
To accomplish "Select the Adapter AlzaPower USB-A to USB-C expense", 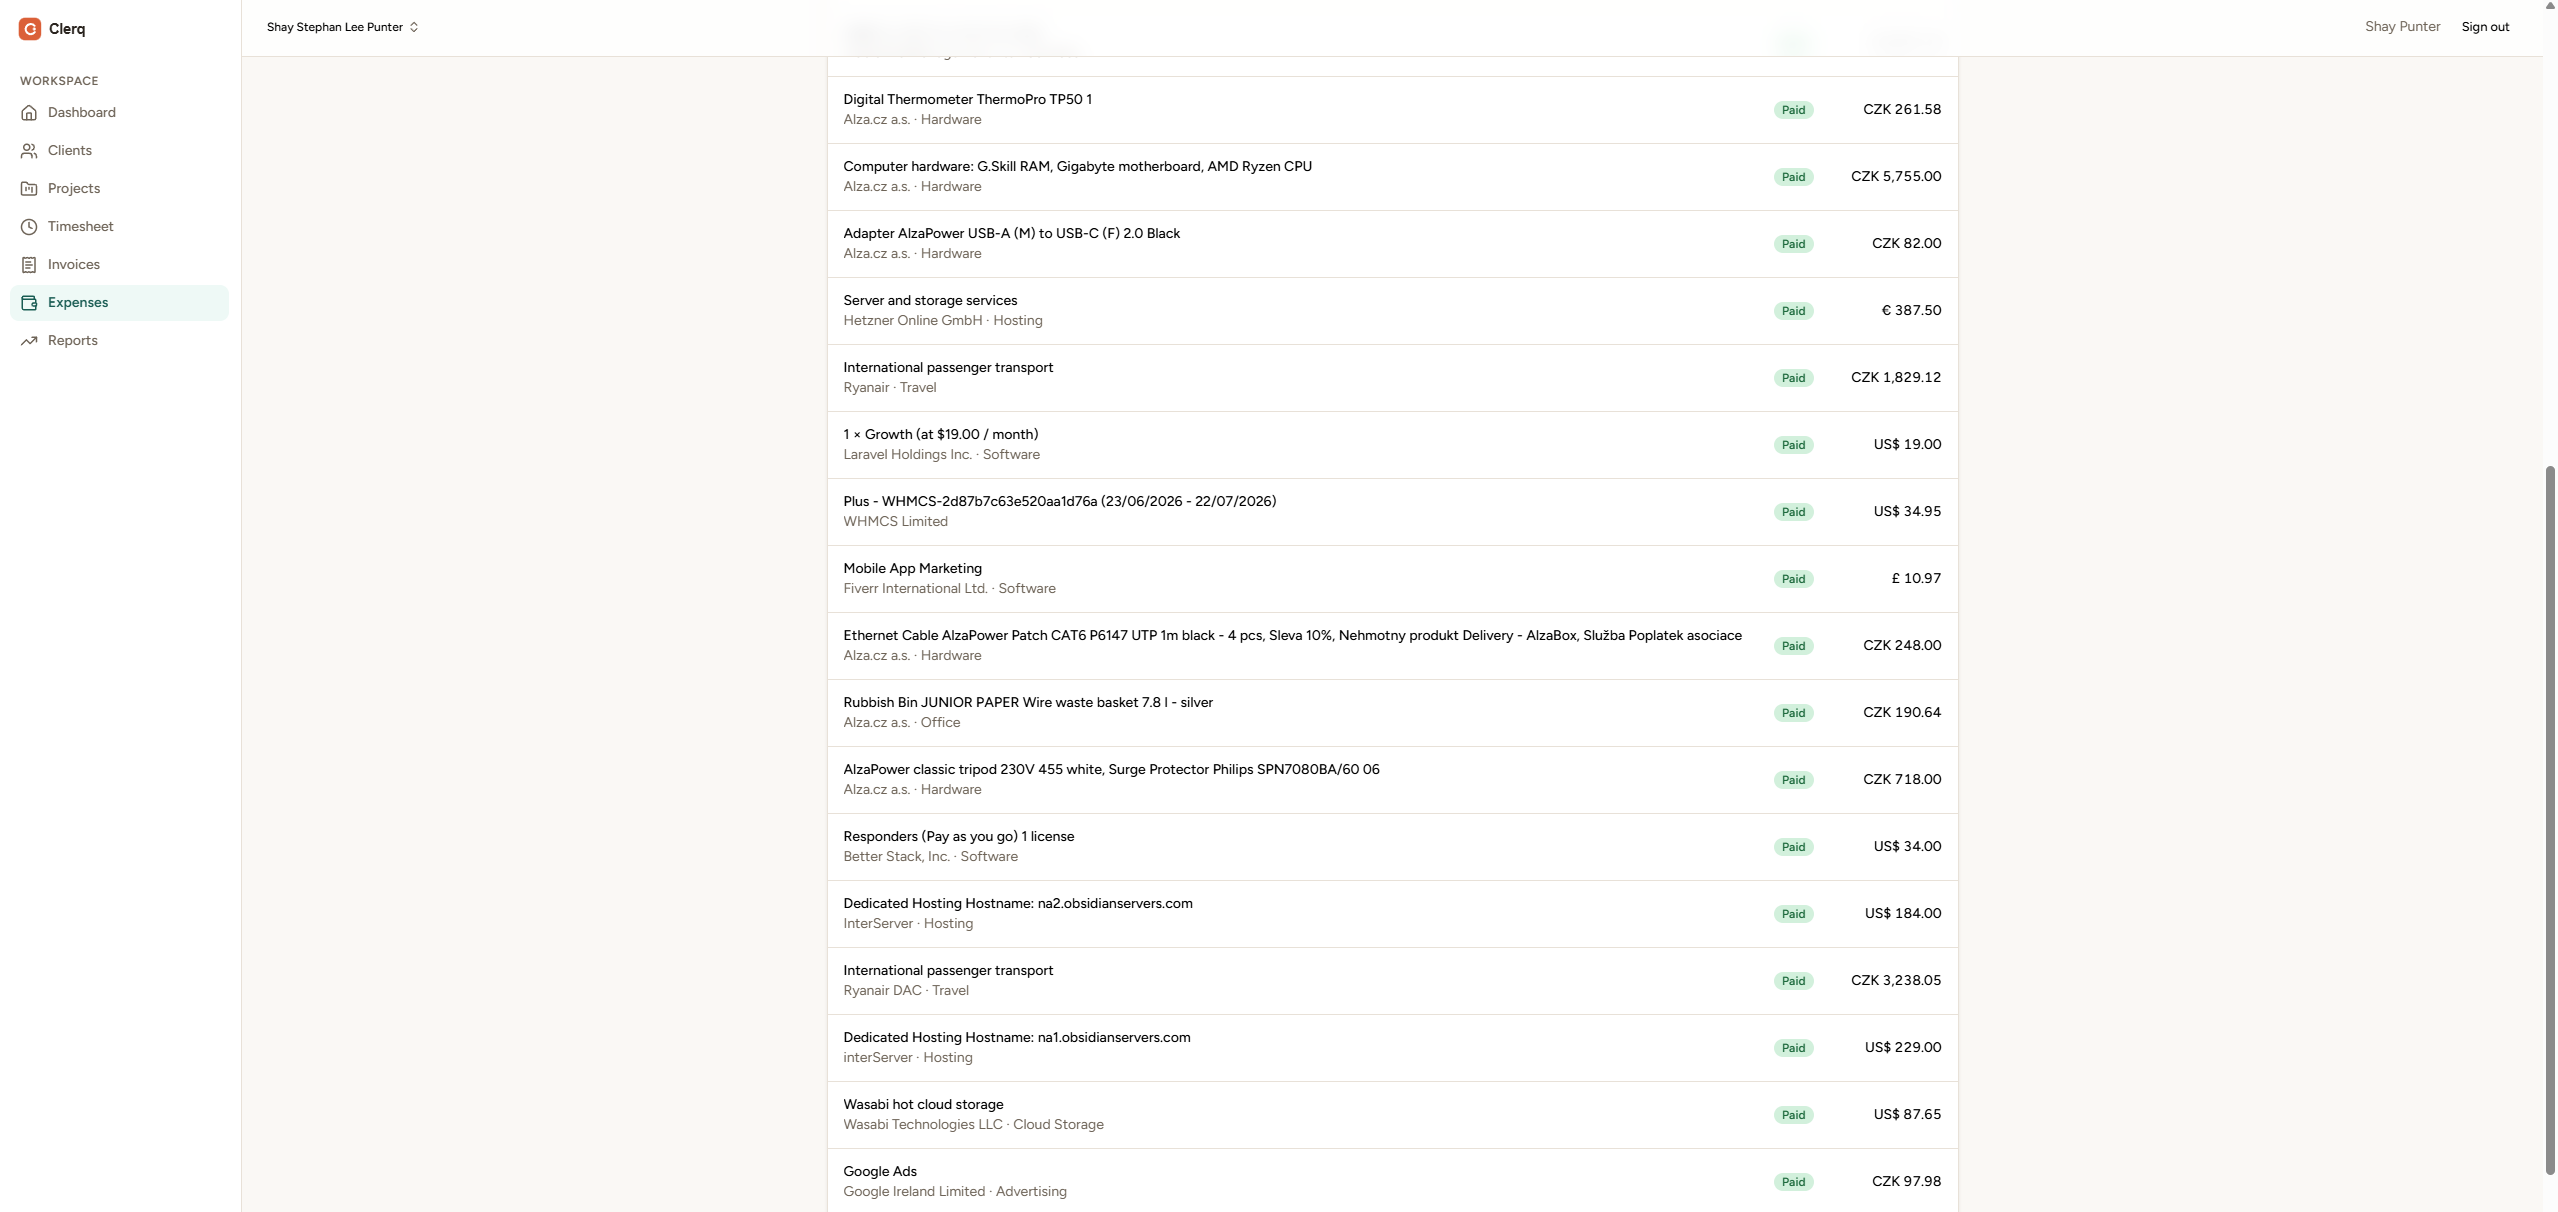I will point(1392,244).
